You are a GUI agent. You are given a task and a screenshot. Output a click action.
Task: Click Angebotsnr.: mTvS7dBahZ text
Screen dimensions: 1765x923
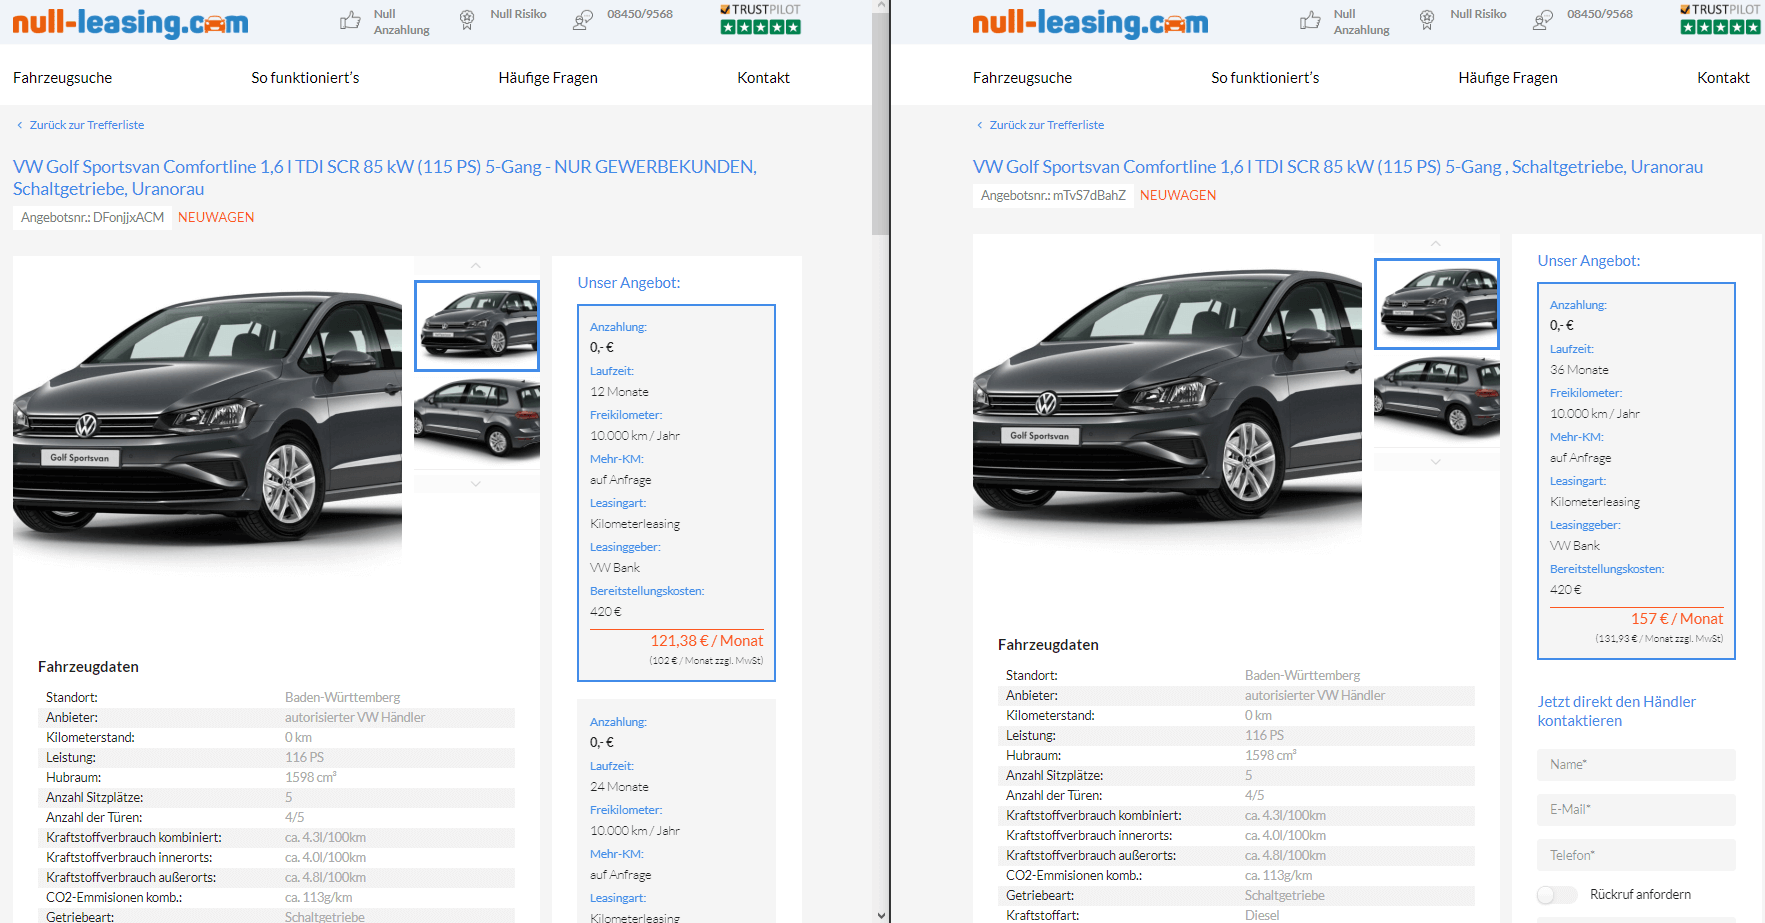[1053, 195]
